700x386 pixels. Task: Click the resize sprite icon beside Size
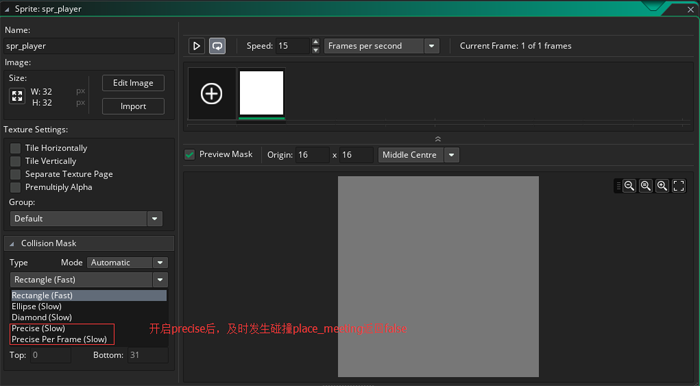(x=17, y=96)
